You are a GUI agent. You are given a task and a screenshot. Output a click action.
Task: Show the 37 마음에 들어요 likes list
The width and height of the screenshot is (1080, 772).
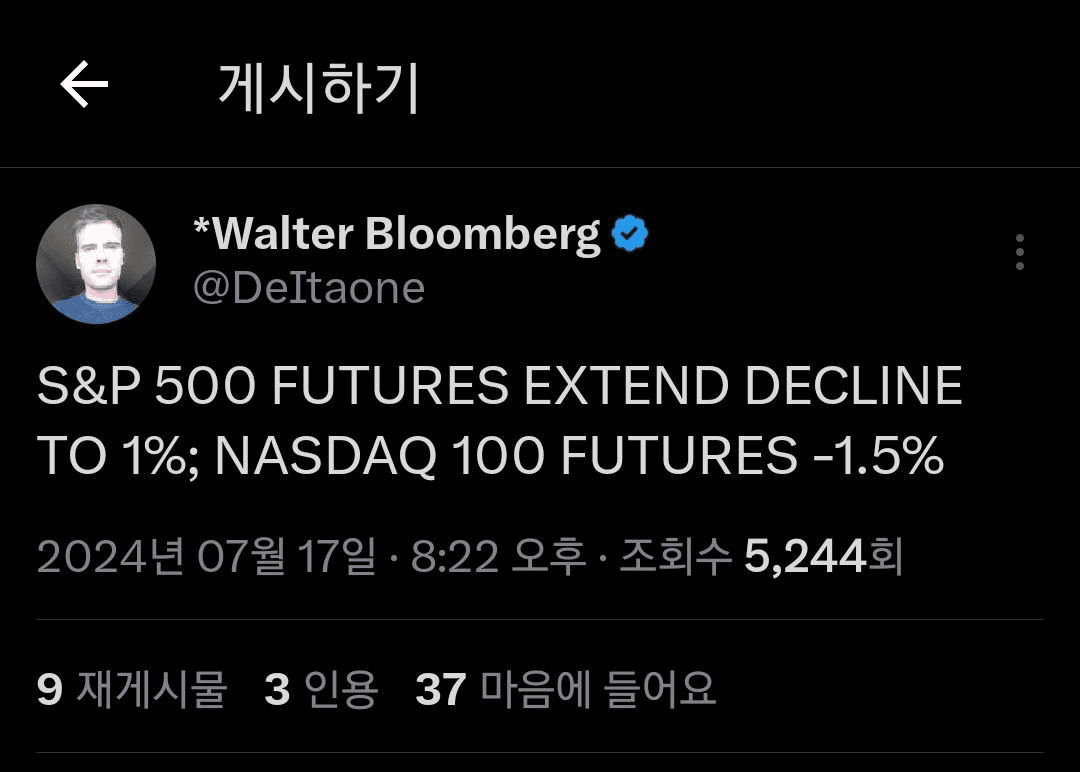[x=565, y=689]
